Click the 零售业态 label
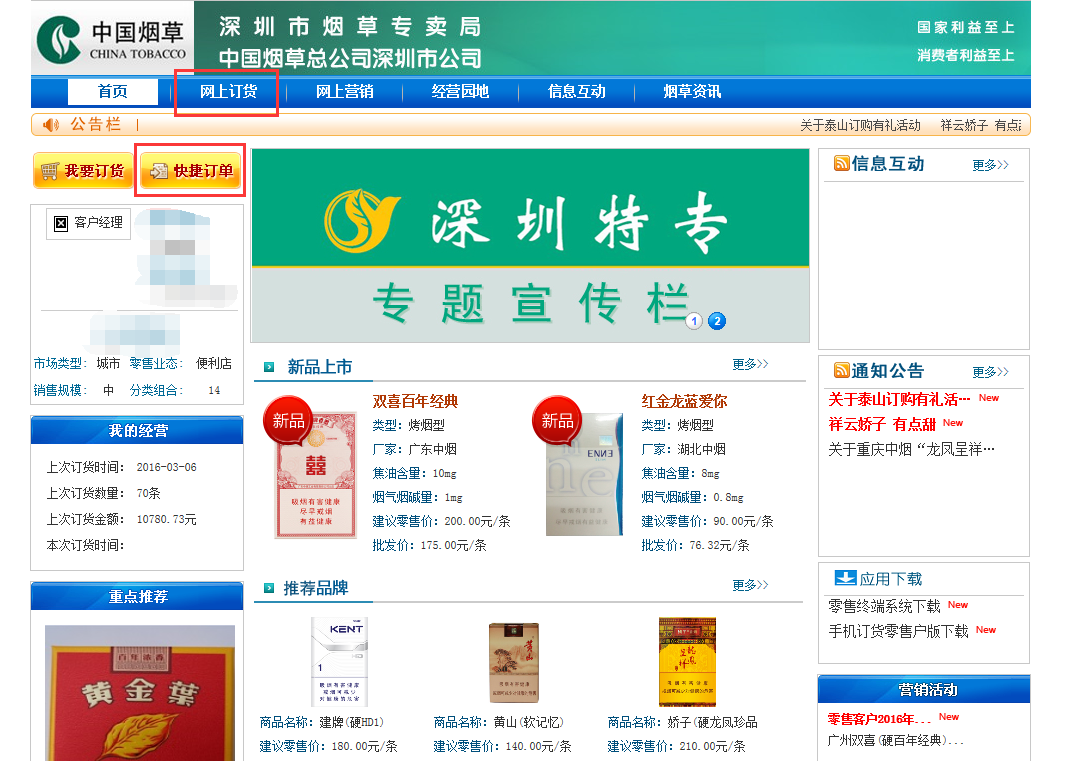The height and width of the screenshot is (761, 1068). coord(157,364)
